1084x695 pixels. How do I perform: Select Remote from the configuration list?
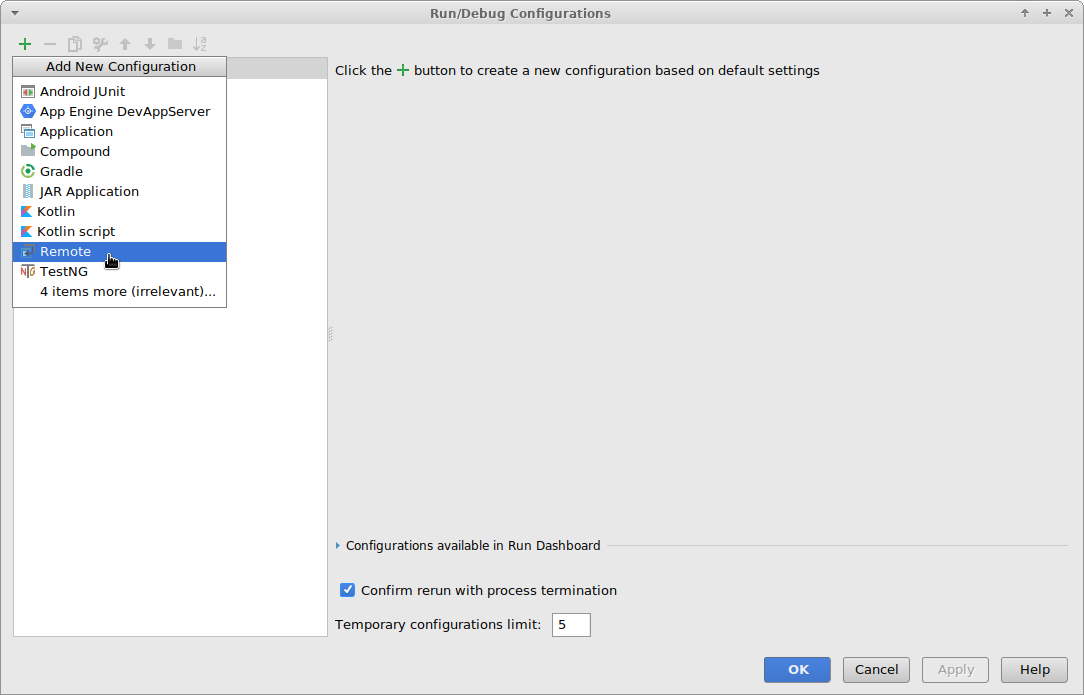tap(65, 252)
